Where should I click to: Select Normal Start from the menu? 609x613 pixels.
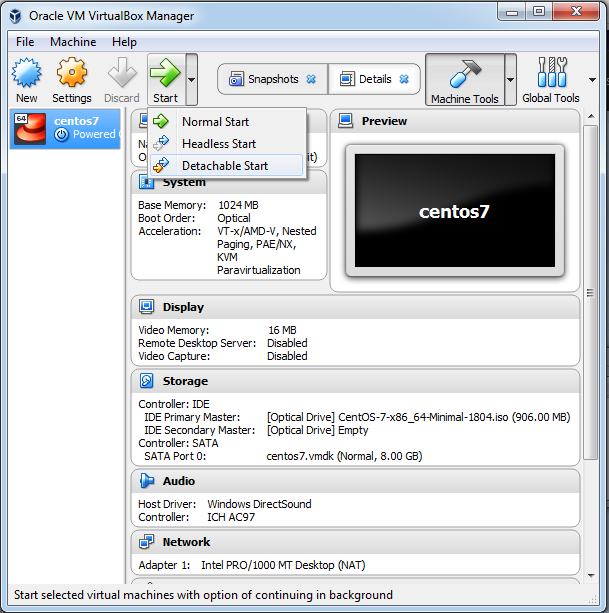227,122
